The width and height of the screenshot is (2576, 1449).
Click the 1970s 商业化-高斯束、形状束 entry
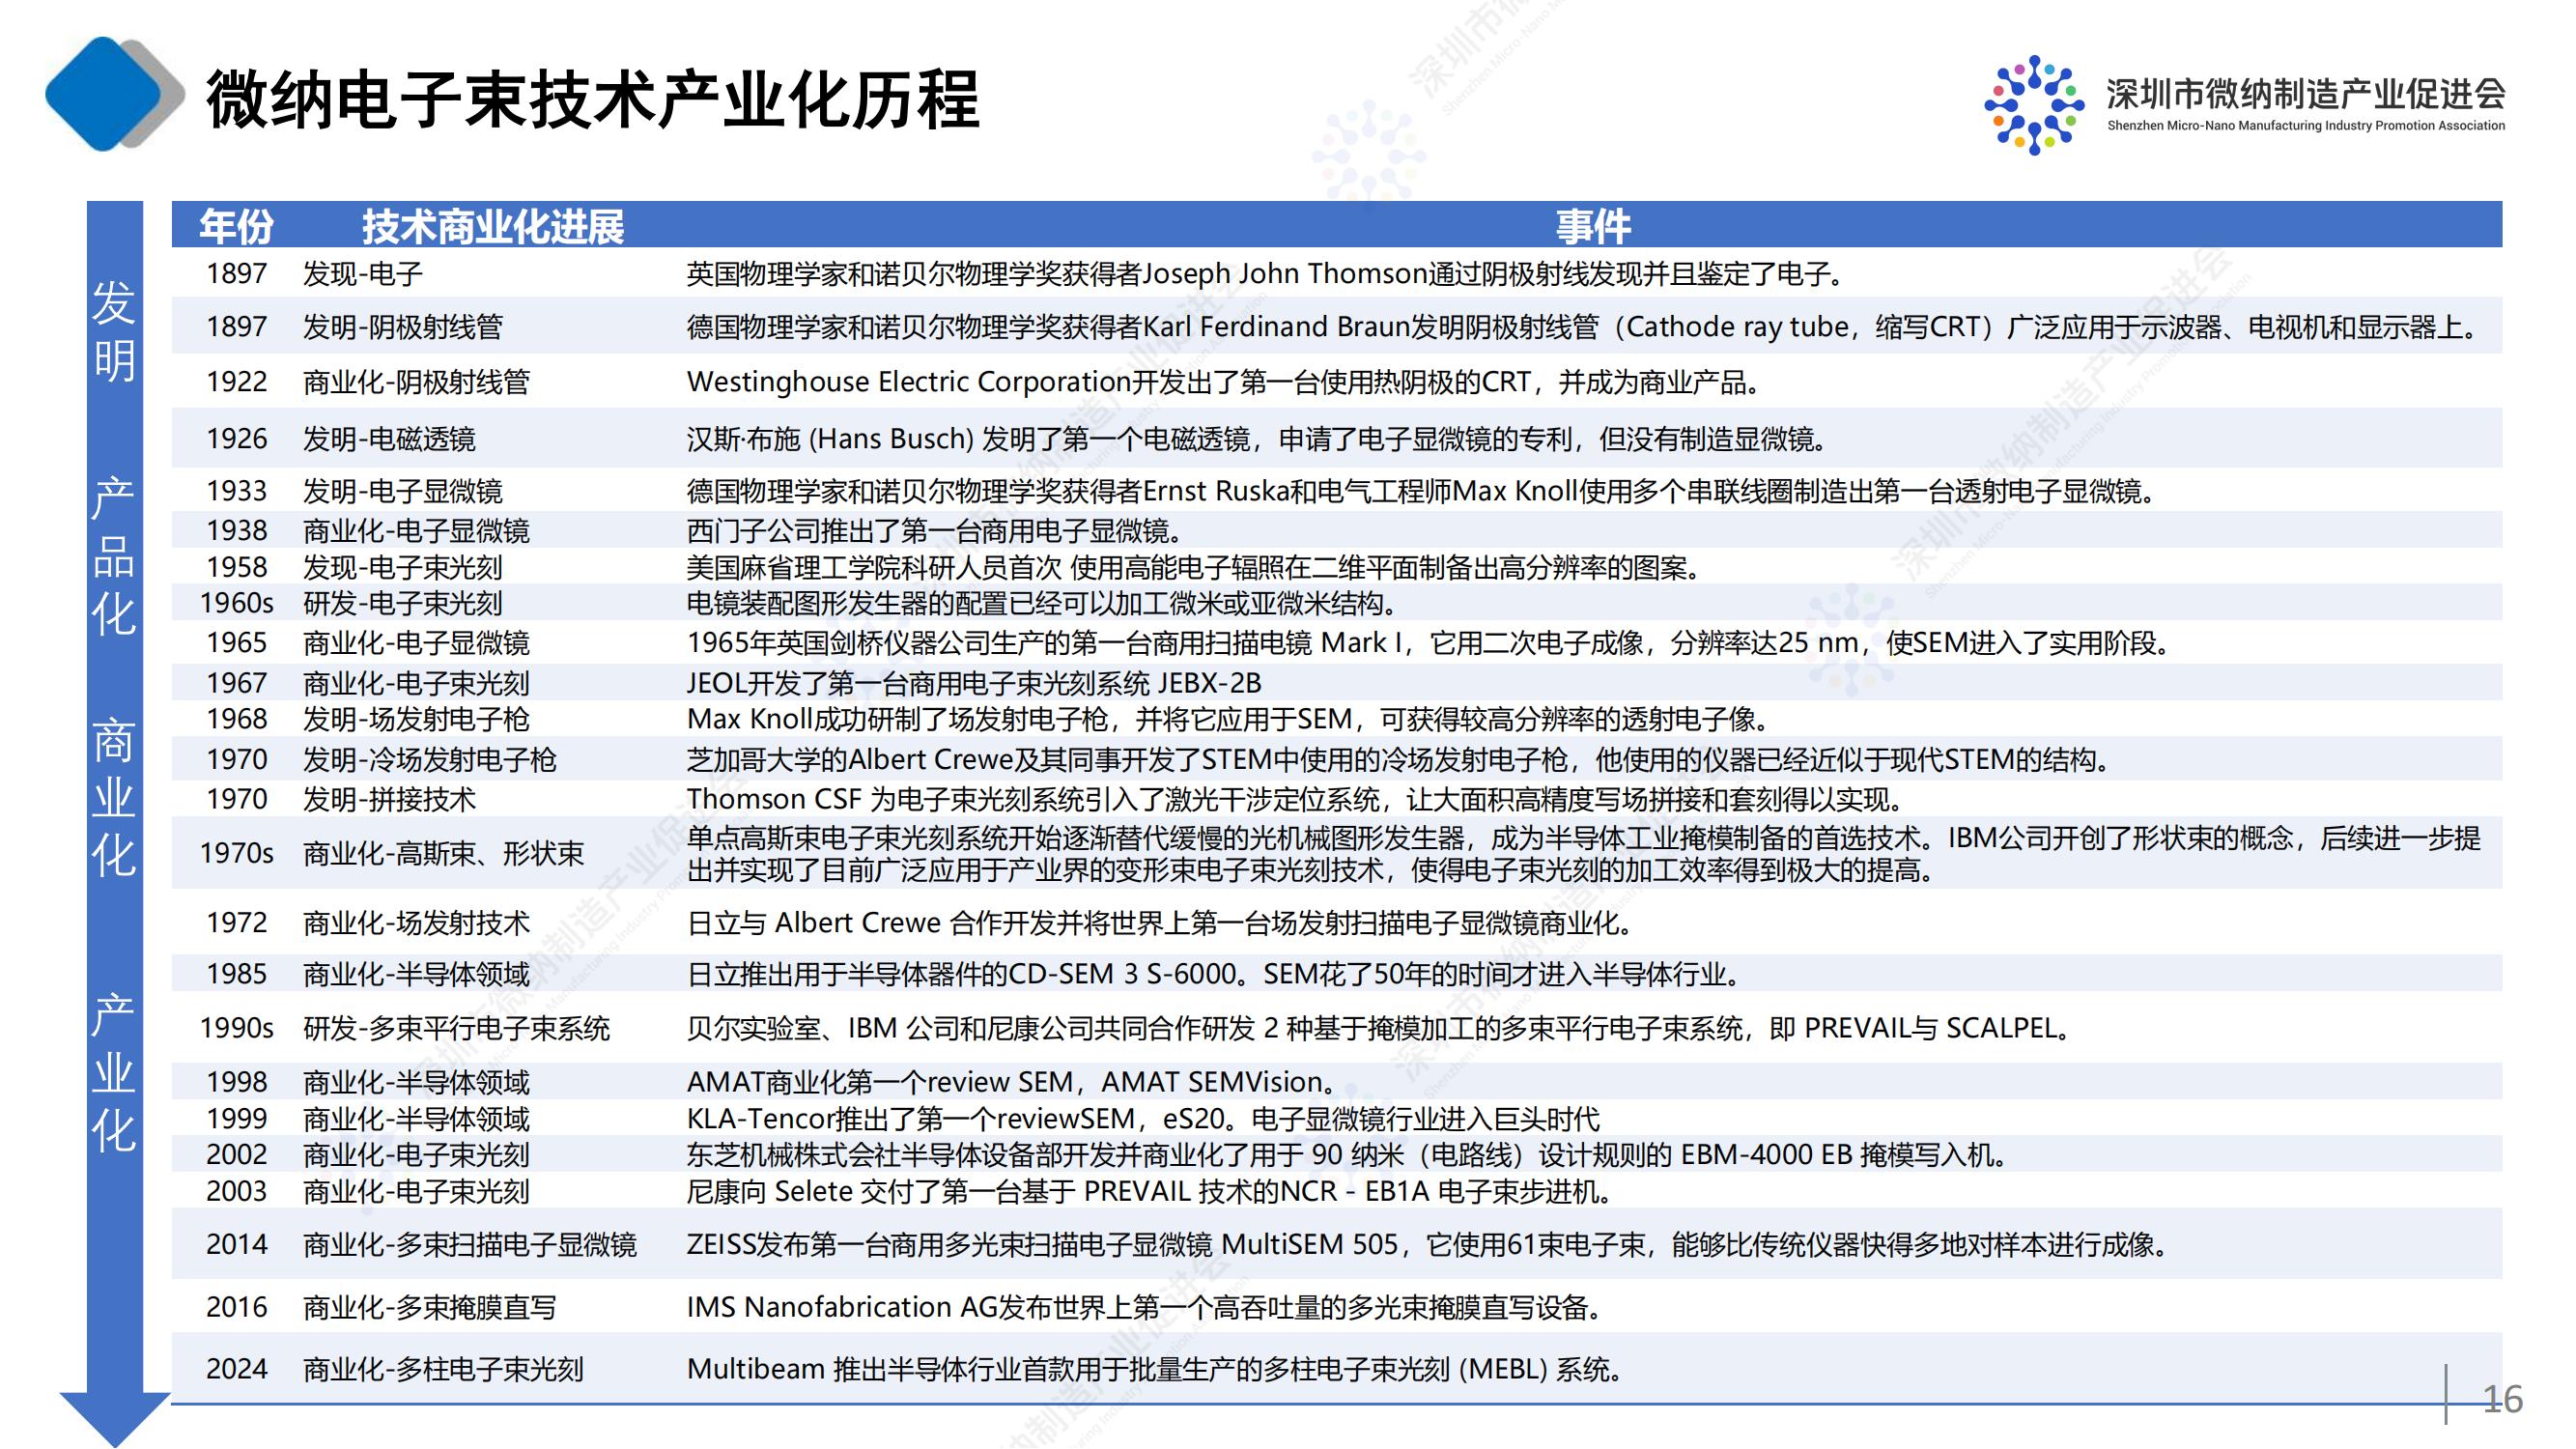443,853
